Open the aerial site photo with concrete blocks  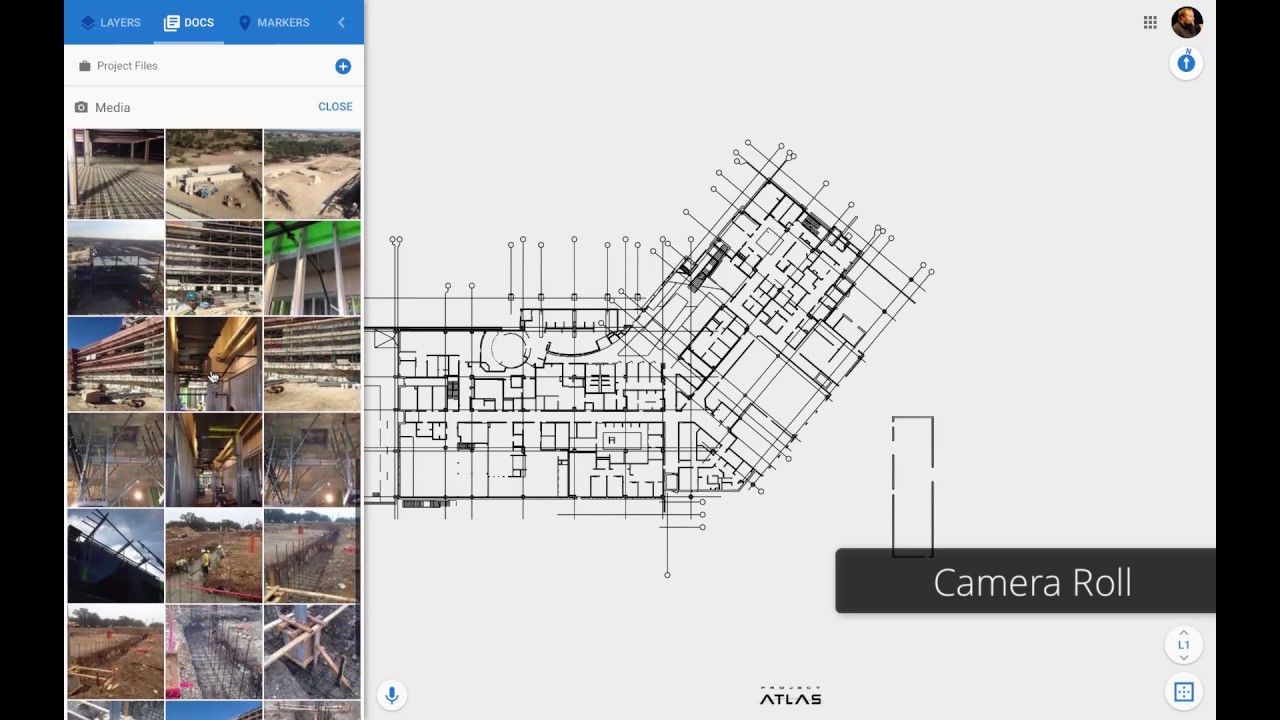(x=214, y=174)
